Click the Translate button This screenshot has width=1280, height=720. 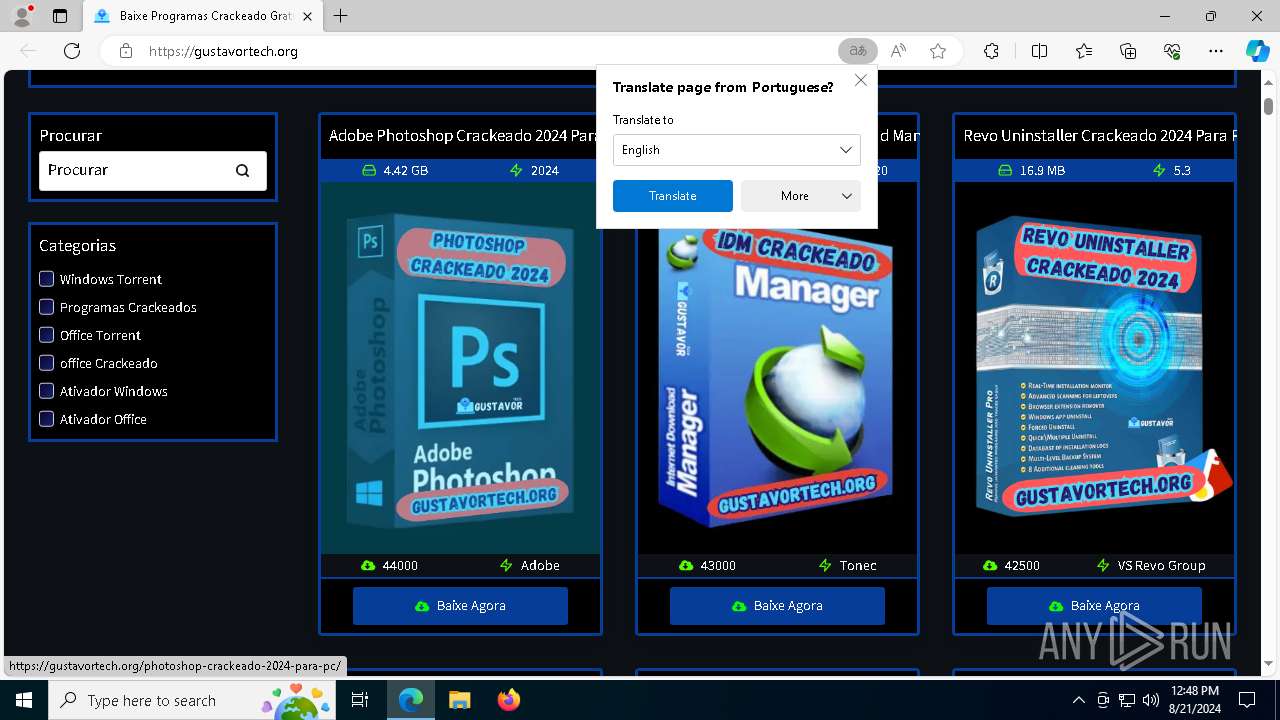pyautogui.click(x=673, y=196)
